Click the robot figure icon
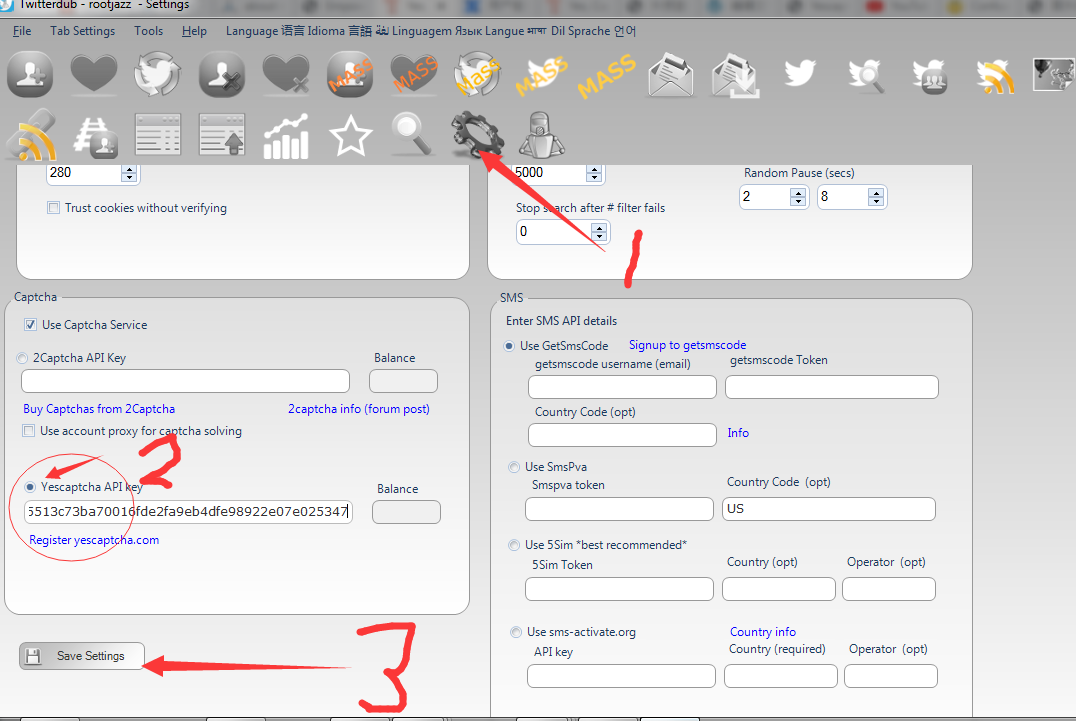The height and width of the screenshot is (721, 1076). (x=541, y=134)
